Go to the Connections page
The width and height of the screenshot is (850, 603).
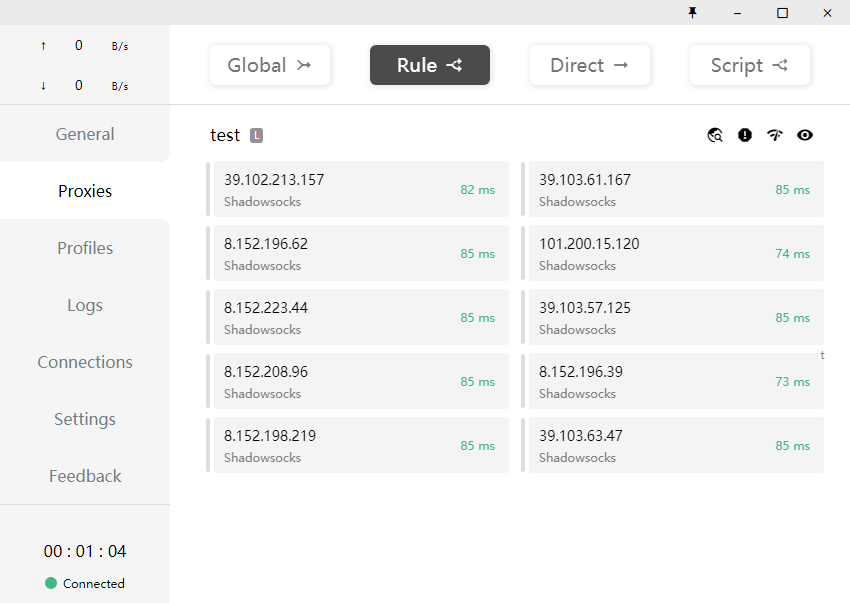click(85, 362)
